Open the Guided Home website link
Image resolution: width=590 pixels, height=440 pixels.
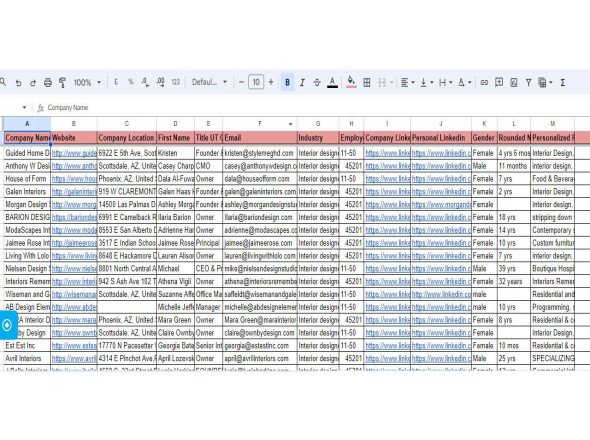coord(74,153)
